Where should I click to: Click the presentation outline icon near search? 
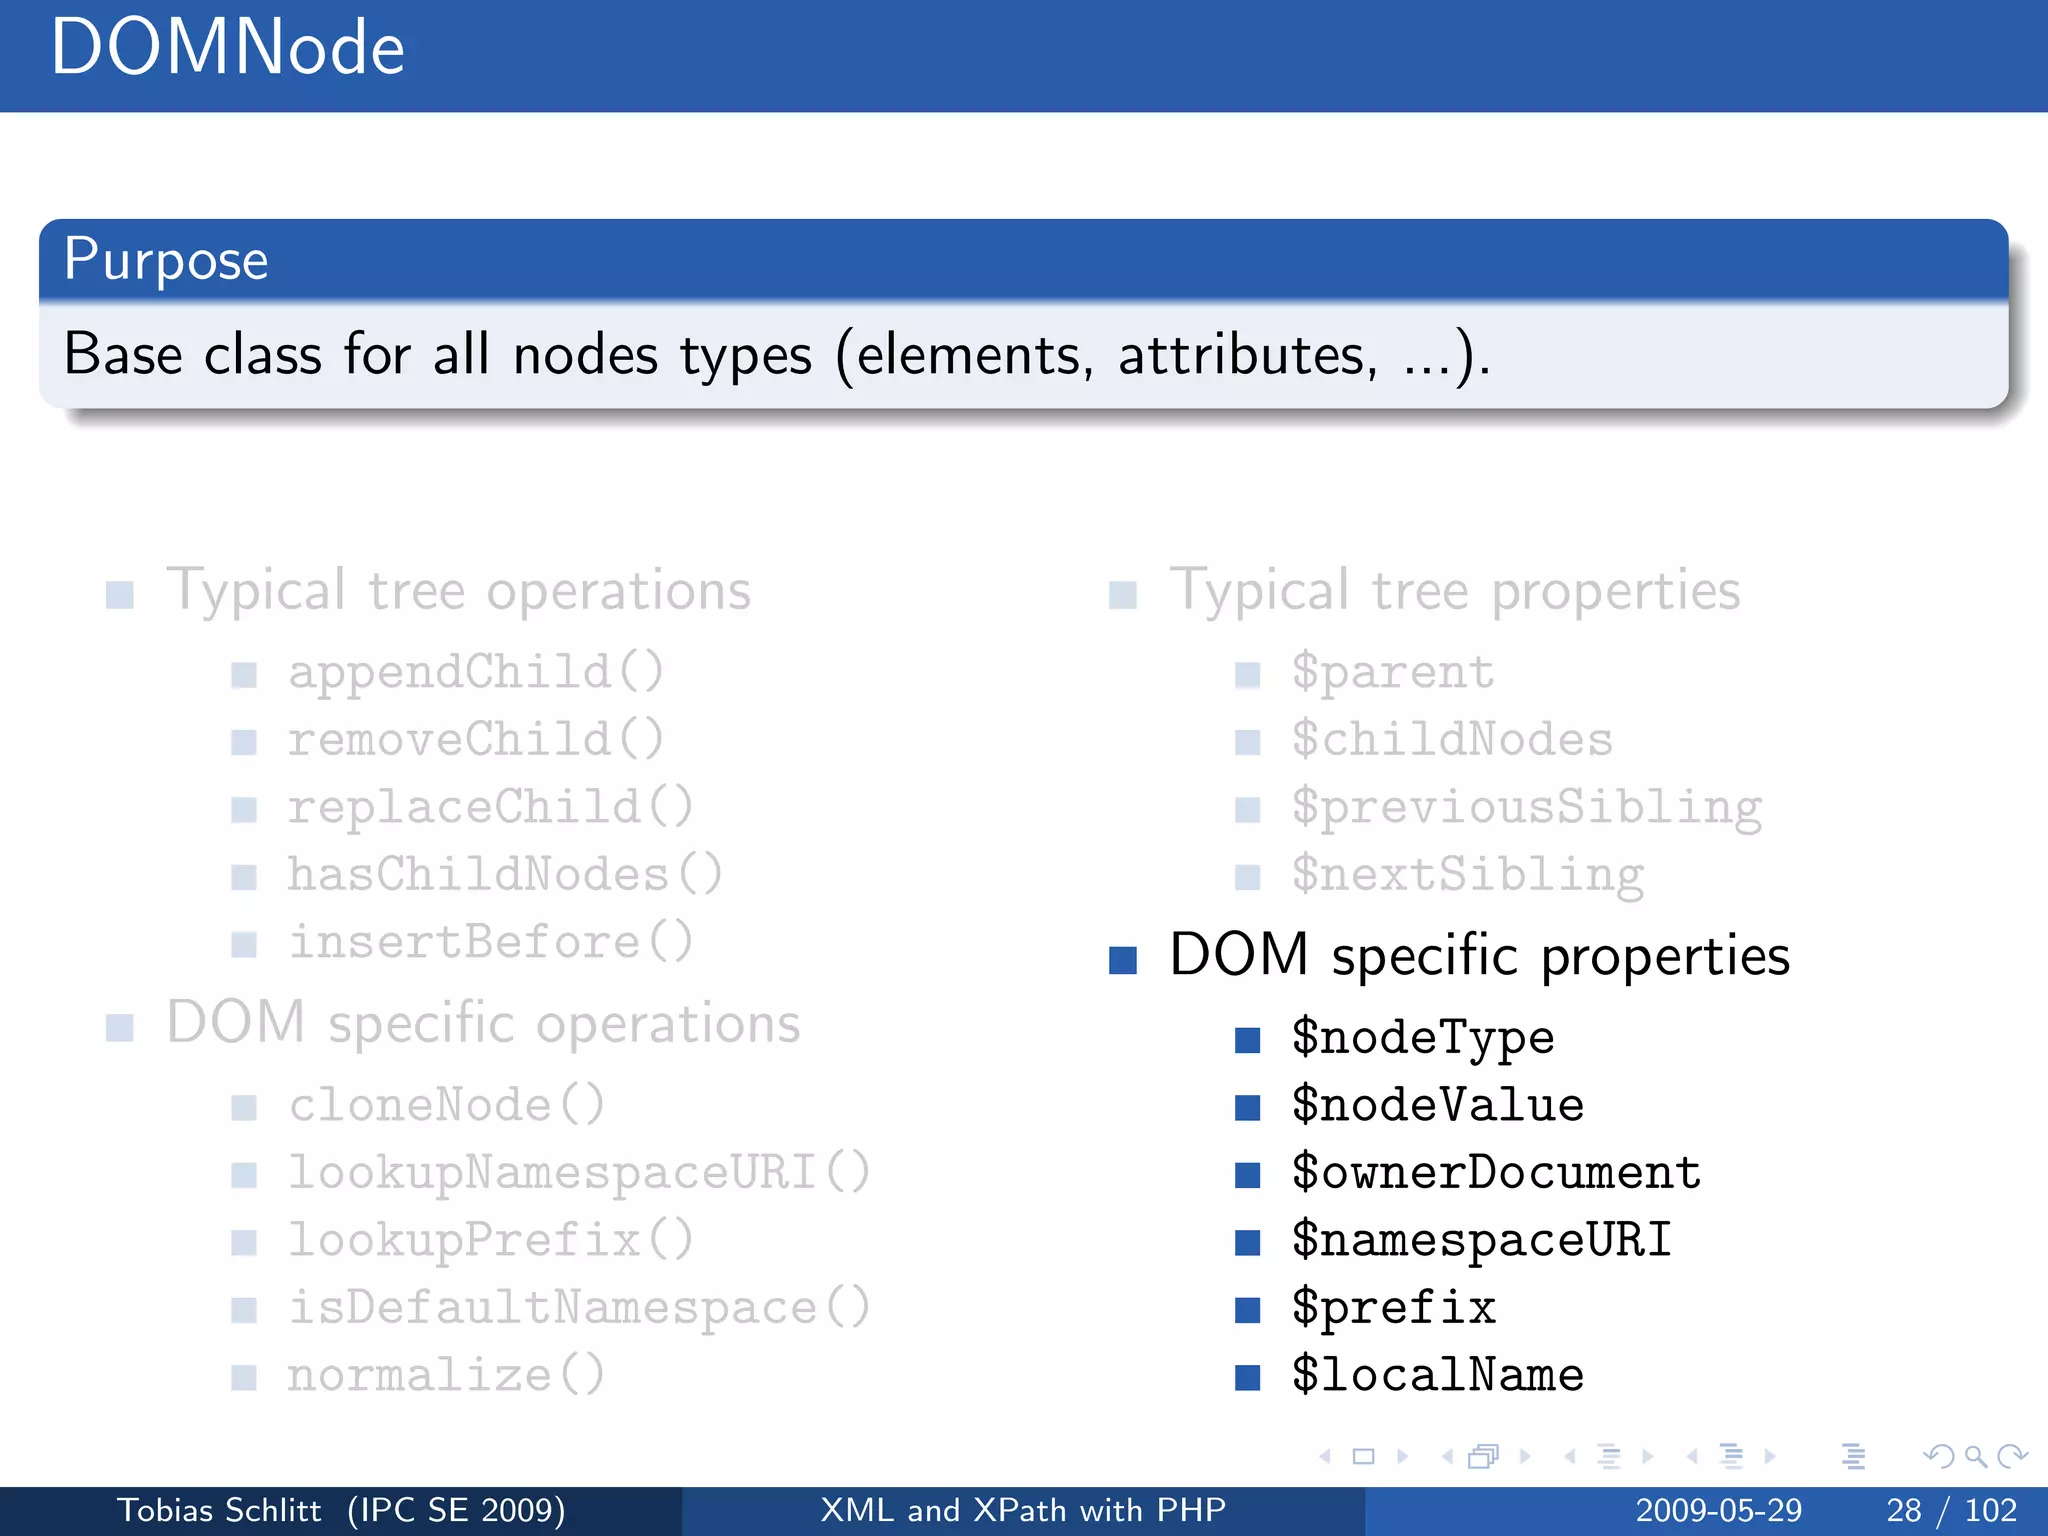1853,1456
